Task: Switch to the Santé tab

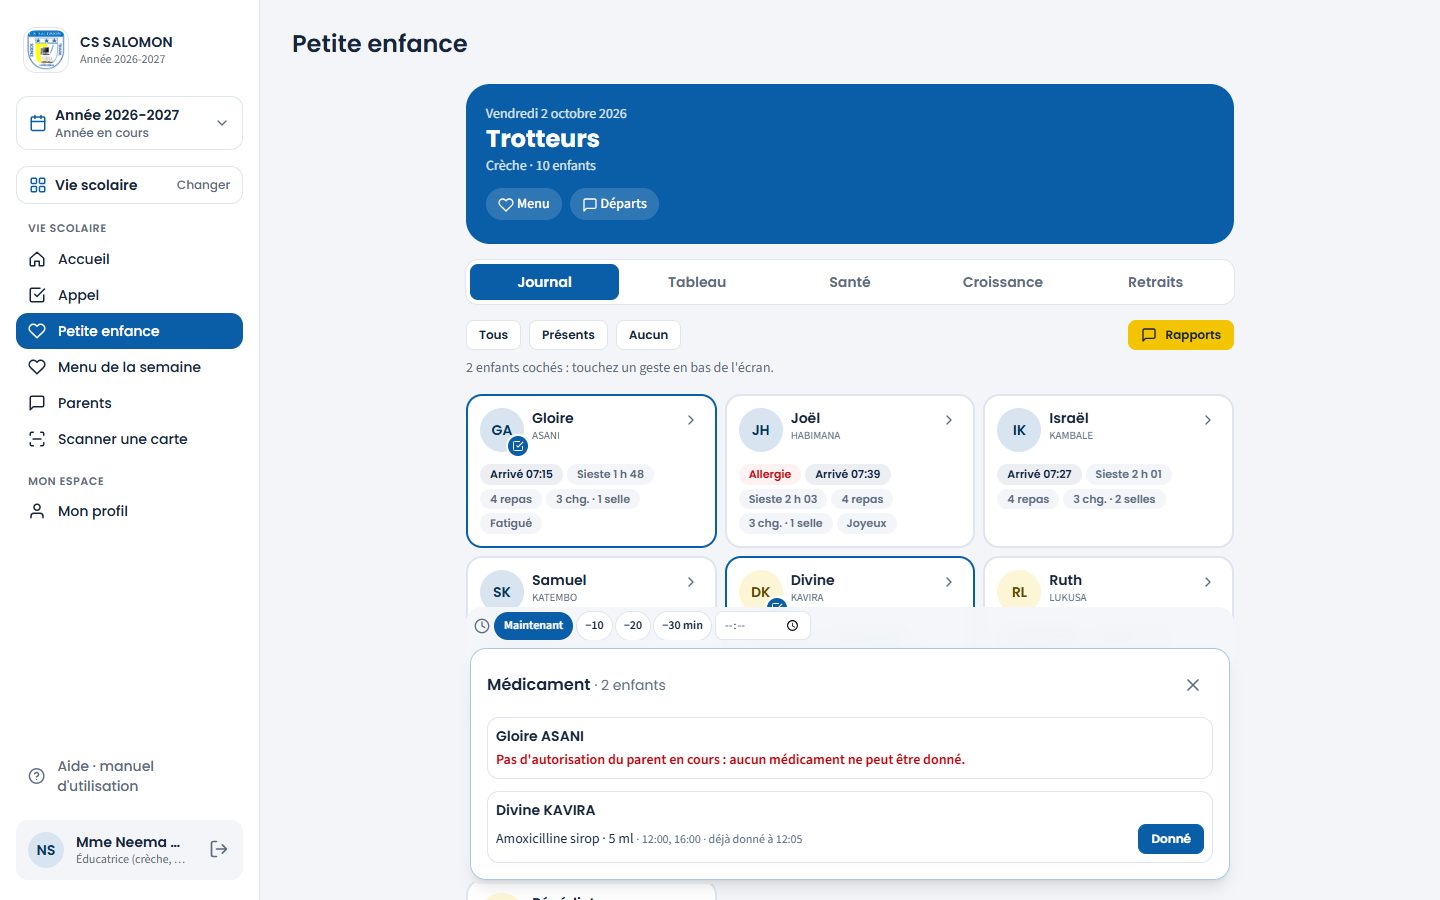Action: pyautogui.click(x=850, y=282)
